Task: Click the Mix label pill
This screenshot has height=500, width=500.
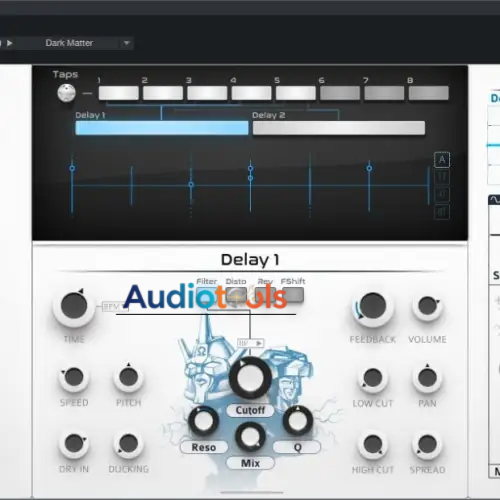Action: [250, 463]
